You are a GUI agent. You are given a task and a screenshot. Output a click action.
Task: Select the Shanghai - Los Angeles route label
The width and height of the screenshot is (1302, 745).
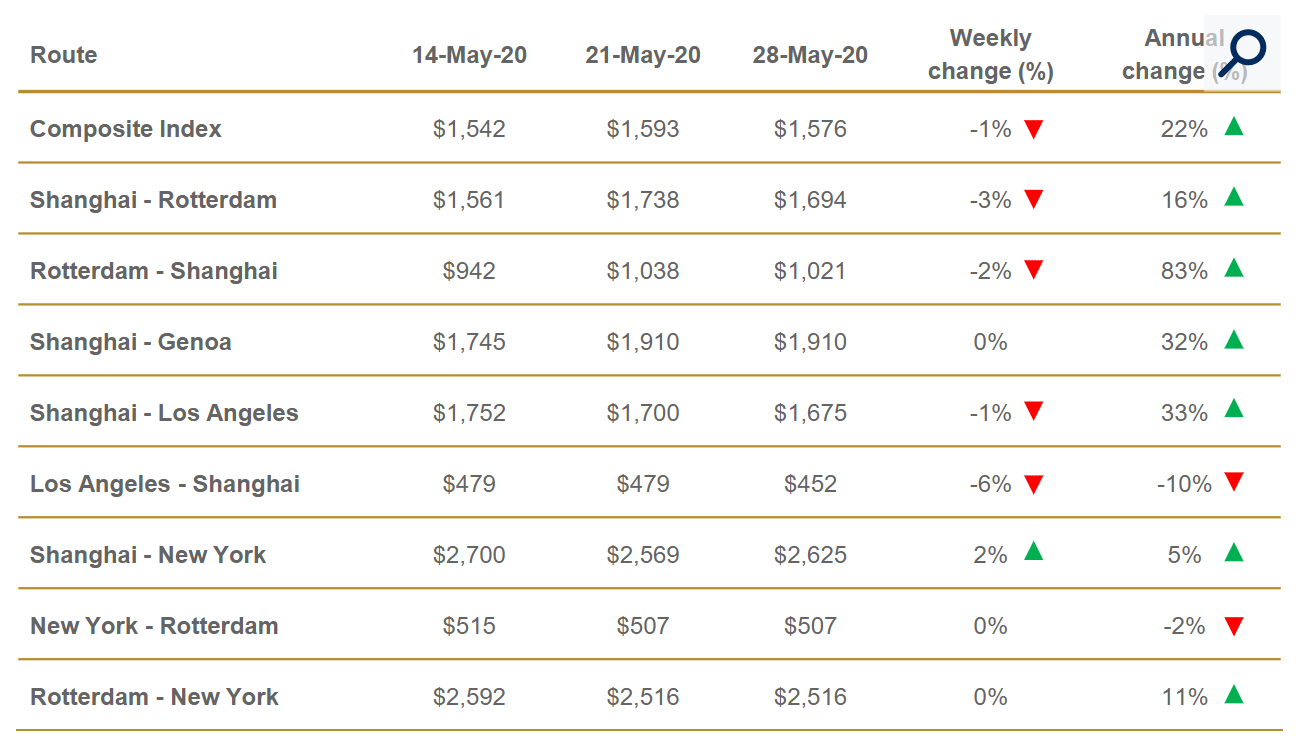point(164,413)
